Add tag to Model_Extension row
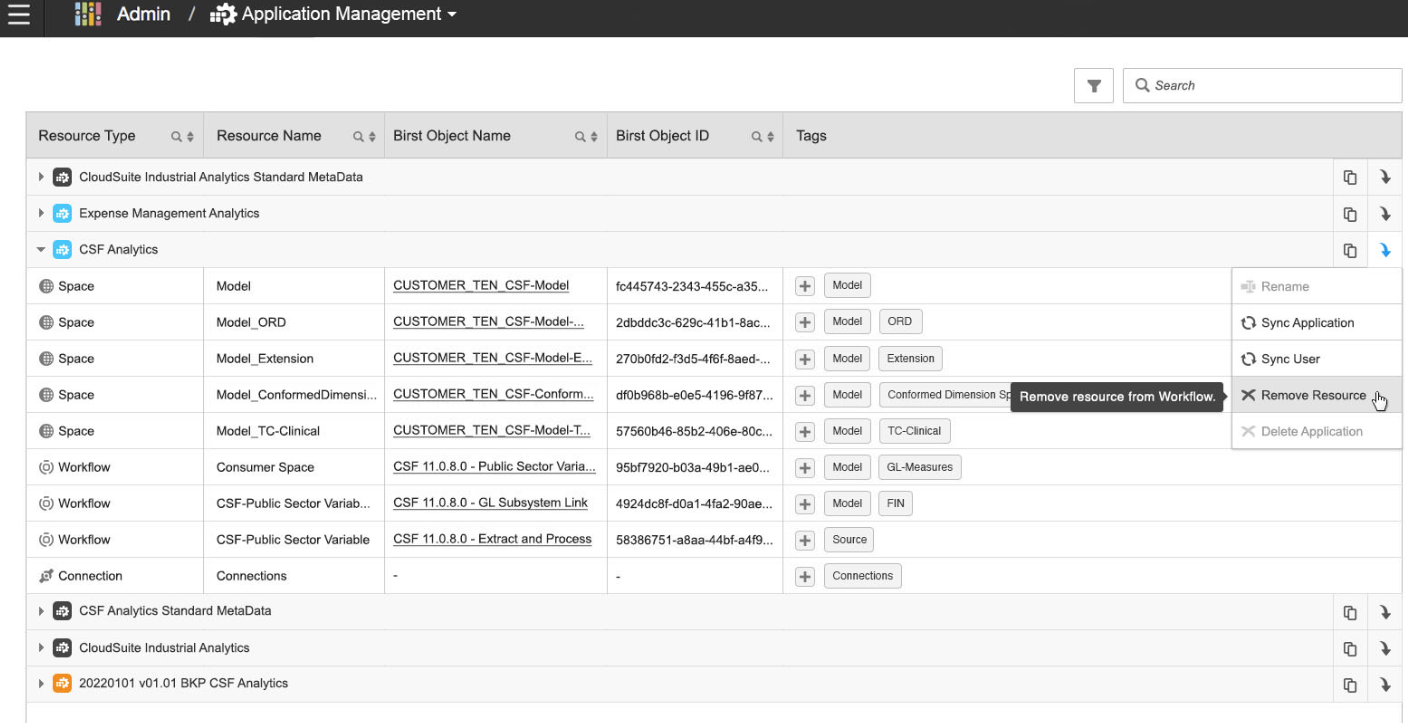Viewport: 1408px width, 723px height. (x=804, y=358)
